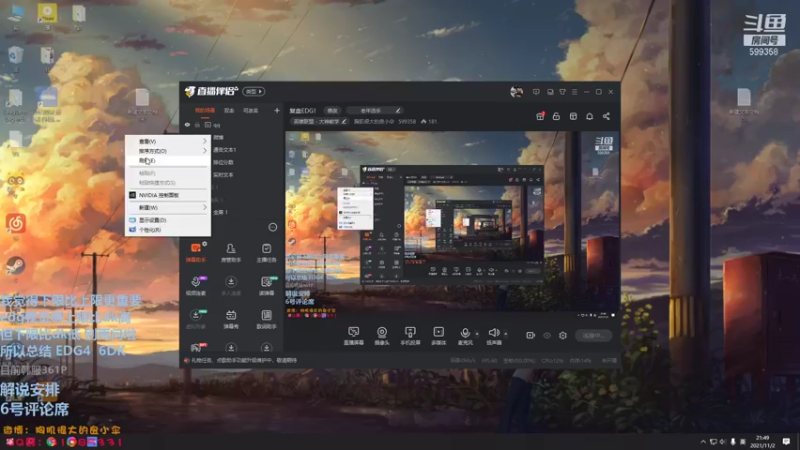Open the 读弹幕 tool

click(266, 286)
